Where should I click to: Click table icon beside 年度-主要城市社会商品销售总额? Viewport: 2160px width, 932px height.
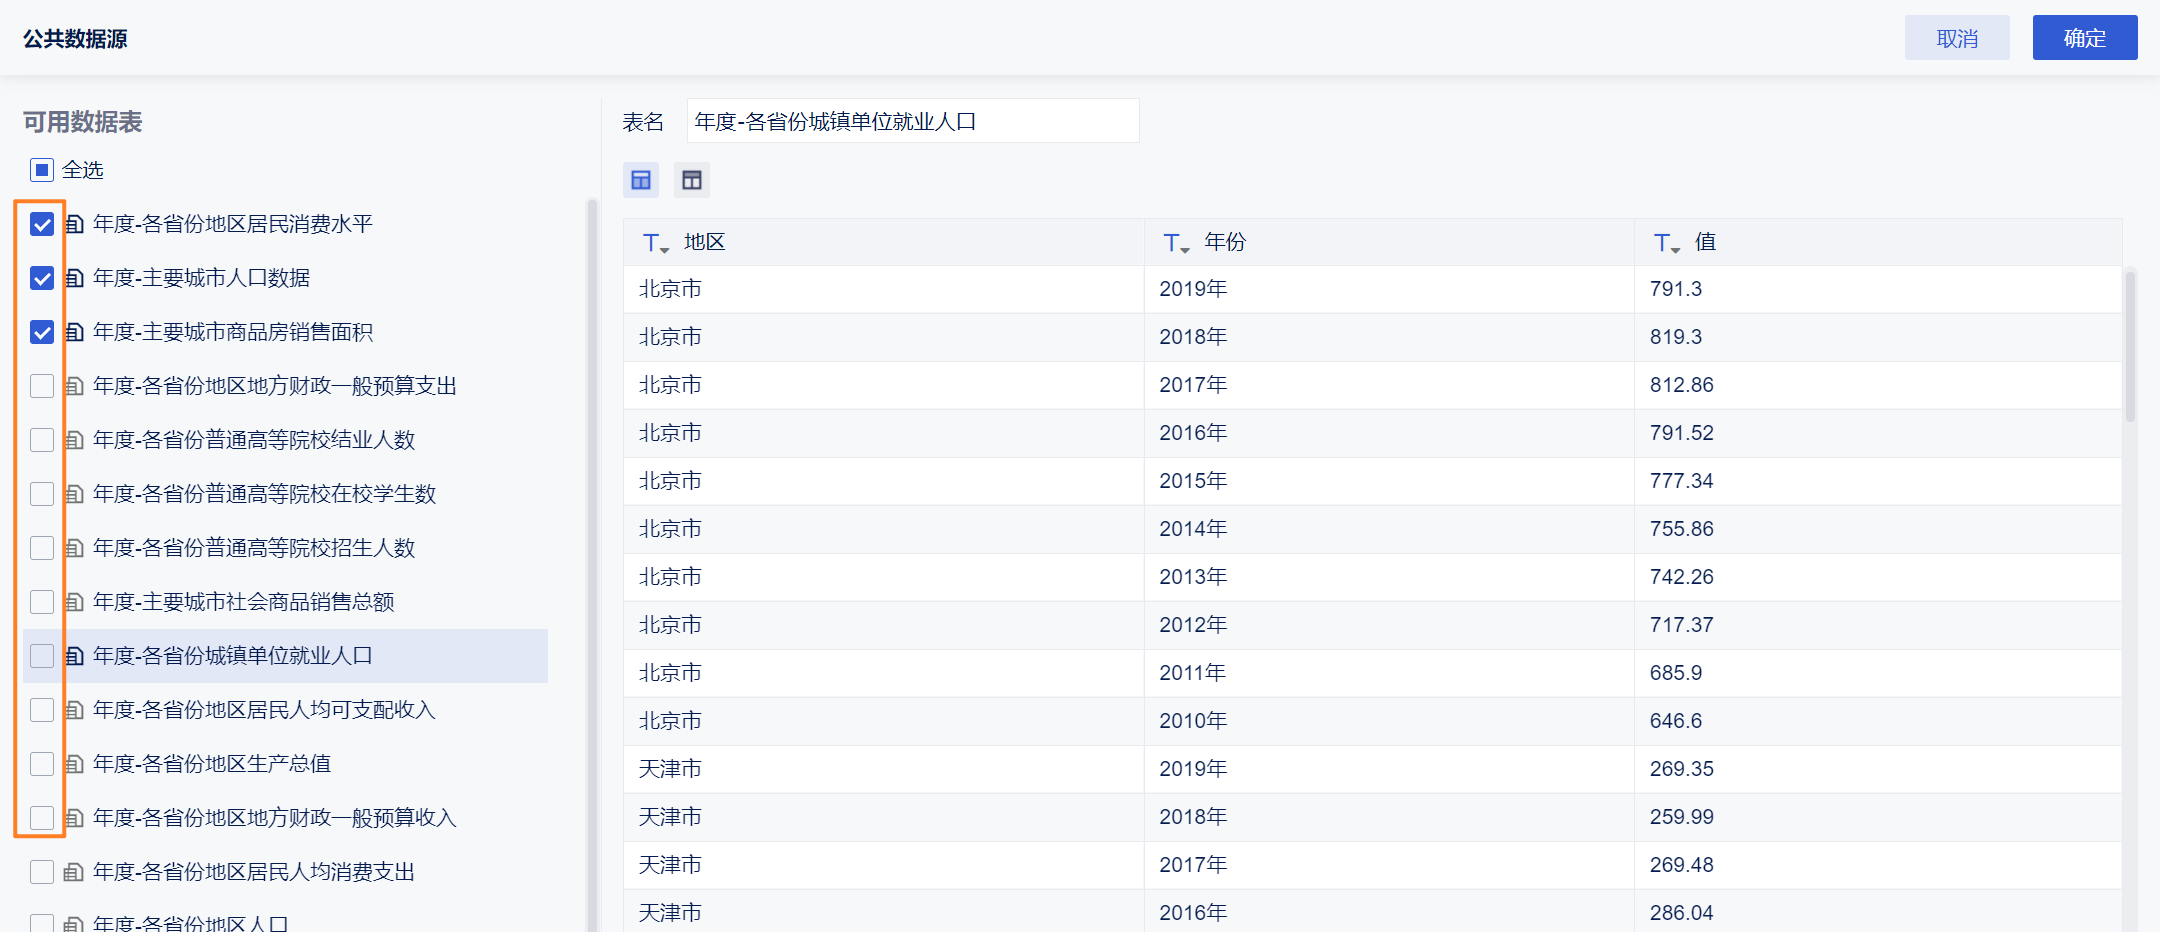pos(74,602)
